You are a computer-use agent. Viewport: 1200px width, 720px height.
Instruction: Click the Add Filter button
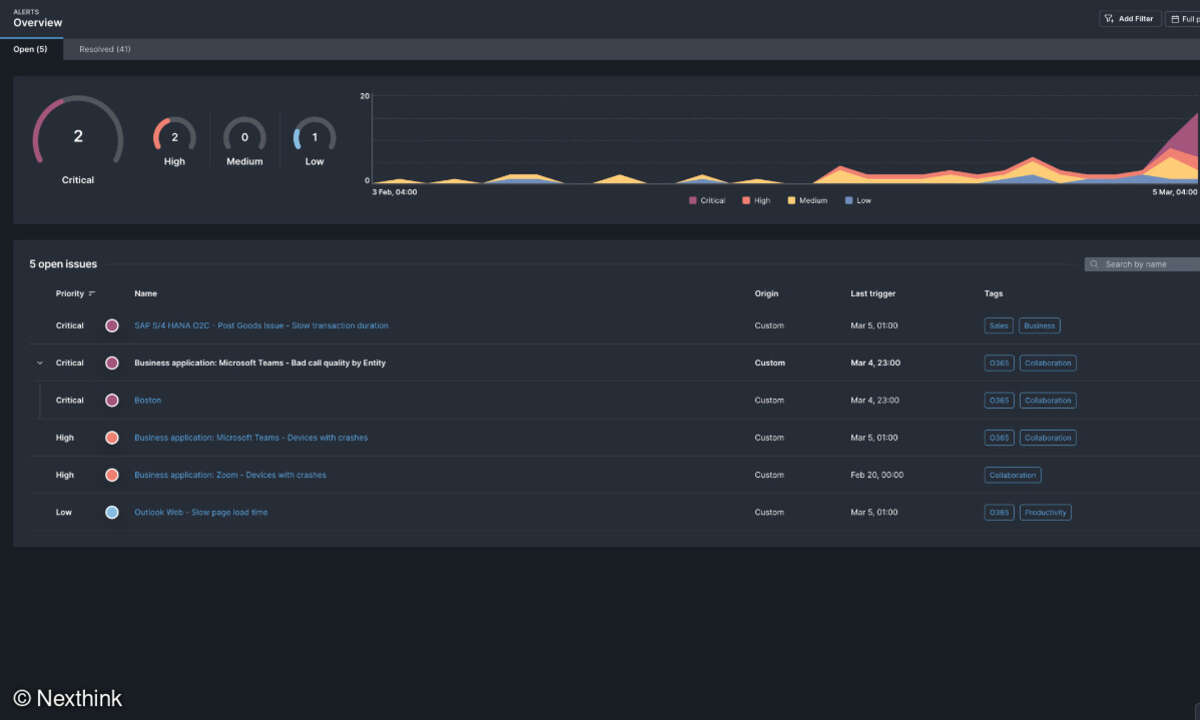[x=1129, y=19]
